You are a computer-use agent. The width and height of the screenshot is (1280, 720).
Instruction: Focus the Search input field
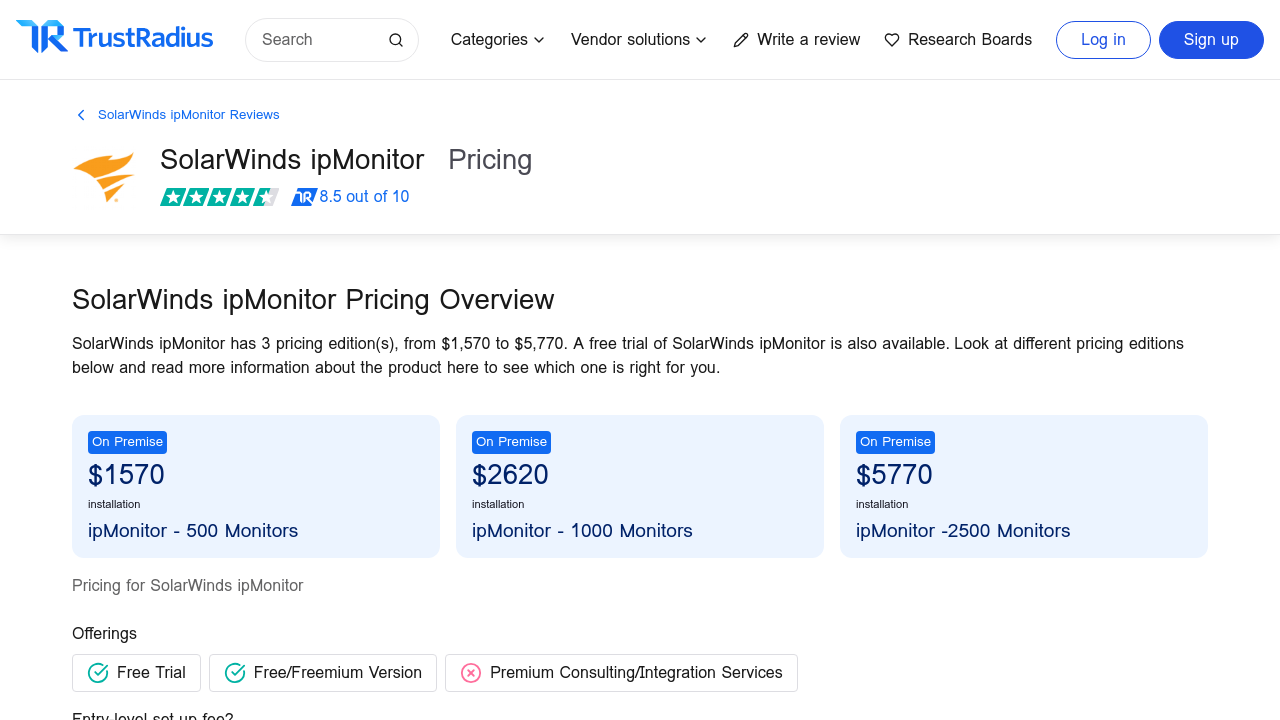(320, 40)
